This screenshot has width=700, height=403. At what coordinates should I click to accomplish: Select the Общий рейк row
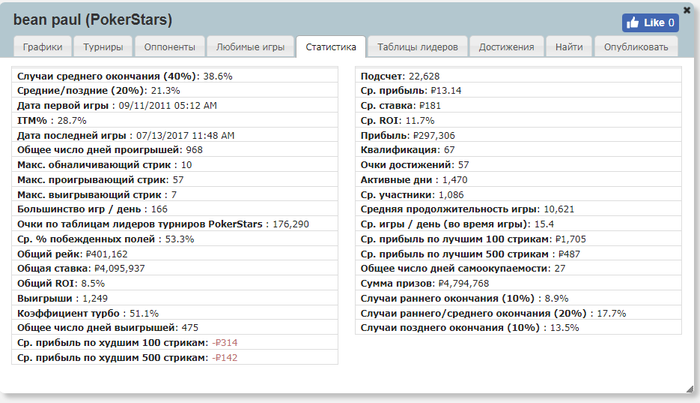click(x=175, y=253)
